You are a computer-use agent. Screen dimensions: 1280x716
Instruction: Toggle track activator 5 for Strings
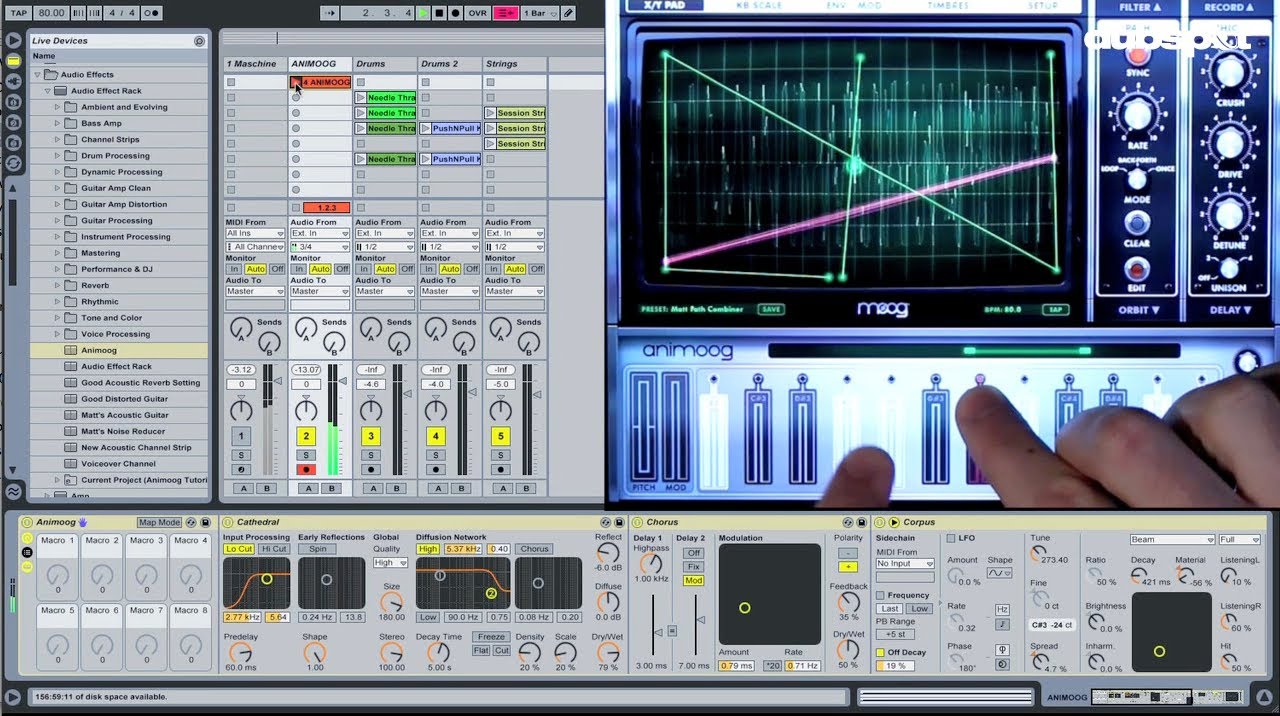click(501, 436)
